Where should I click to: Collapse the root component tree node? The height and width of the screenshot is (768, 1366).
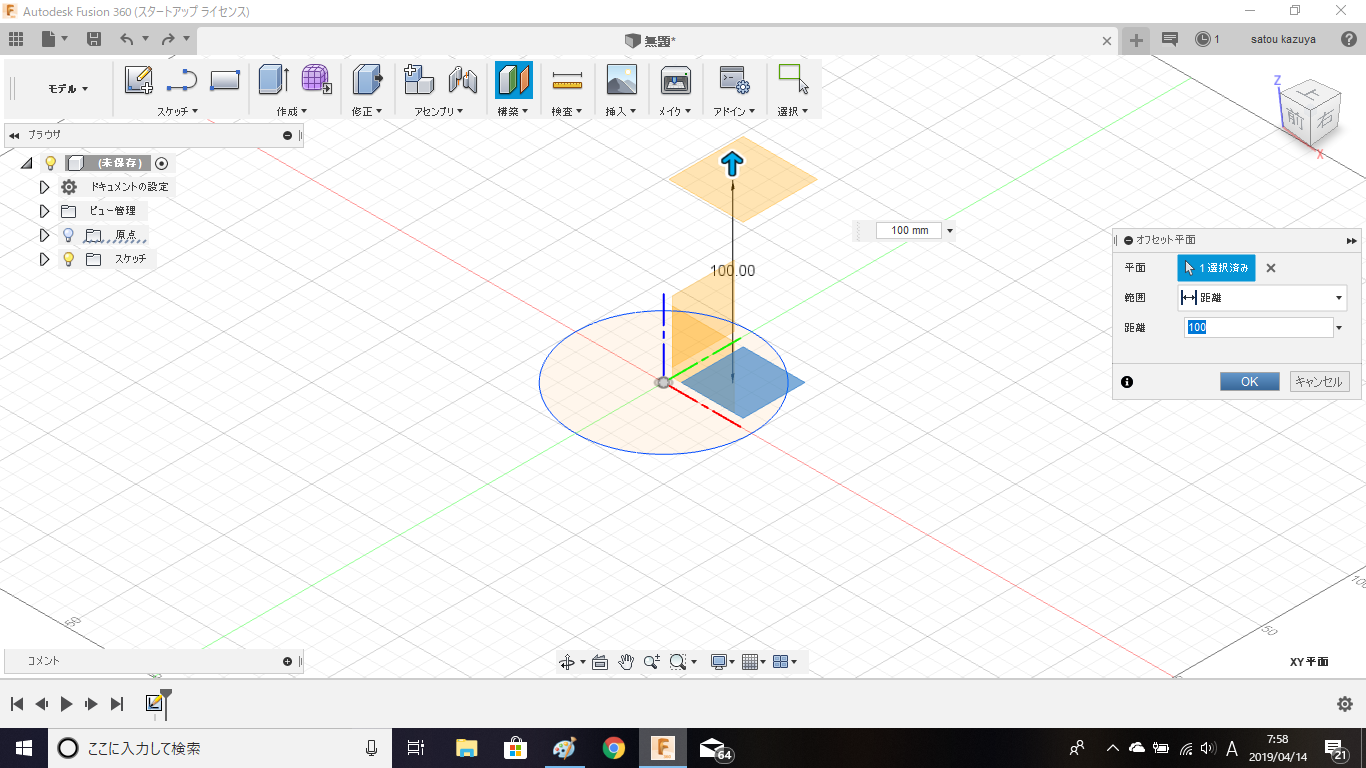(27, 163)
